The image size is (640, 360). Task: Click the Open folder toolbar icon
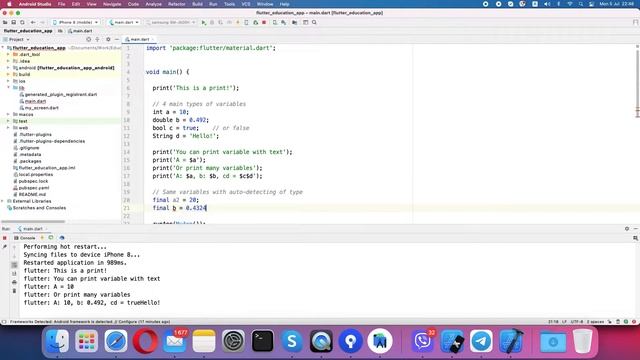5,22
